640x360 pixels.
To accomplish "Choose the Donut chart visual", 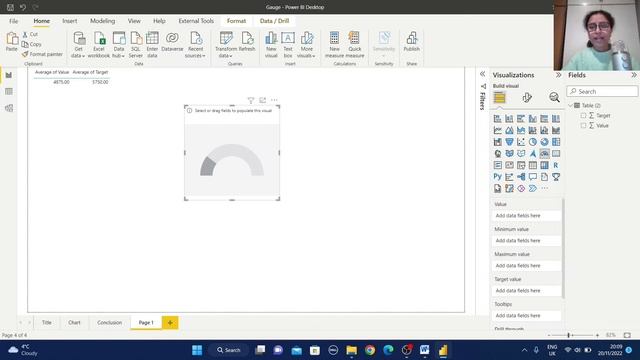I will [544, 142].
